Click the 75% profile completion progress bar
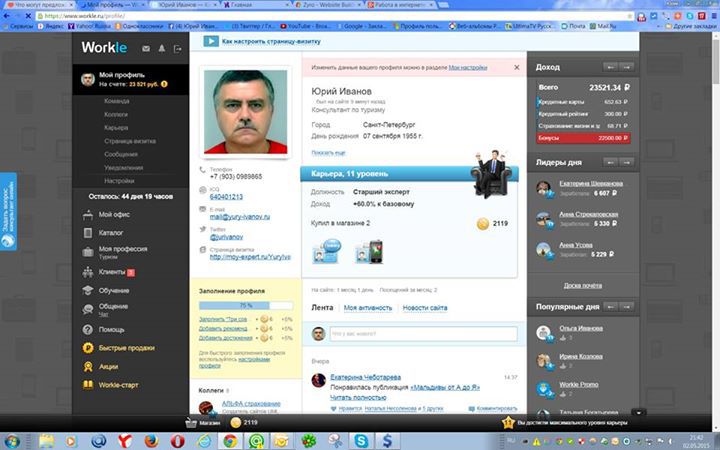 (x=245, y=305)
